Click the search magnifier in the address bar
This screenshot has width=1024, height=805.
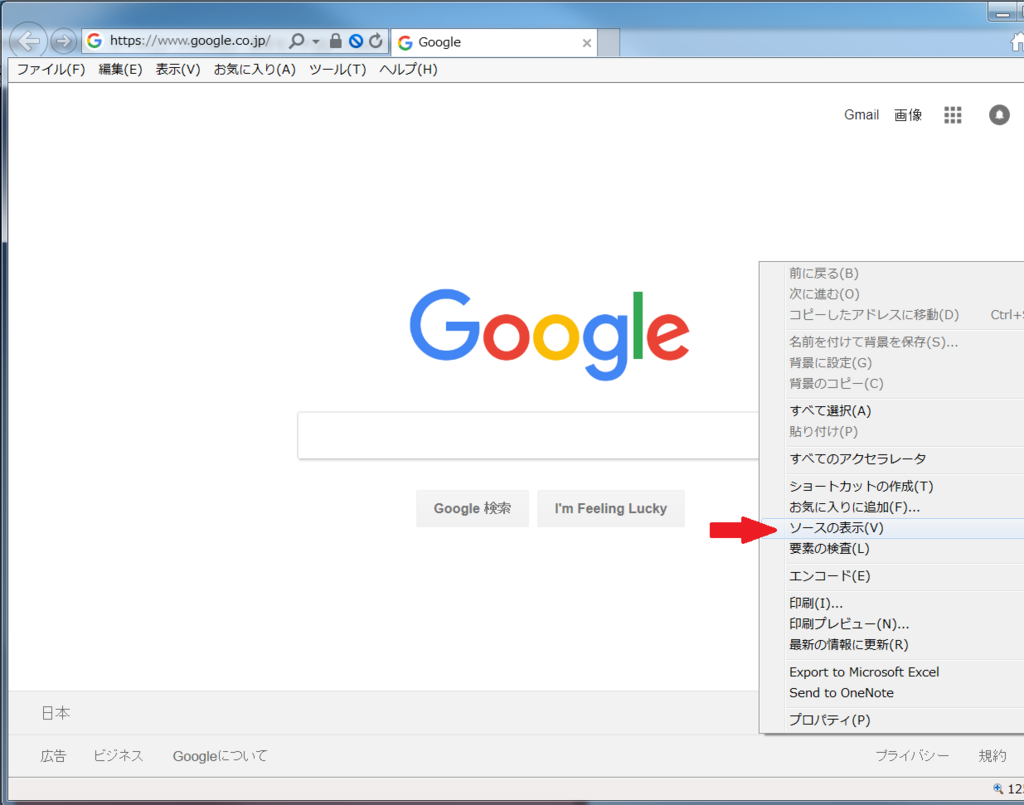(298, 42)
